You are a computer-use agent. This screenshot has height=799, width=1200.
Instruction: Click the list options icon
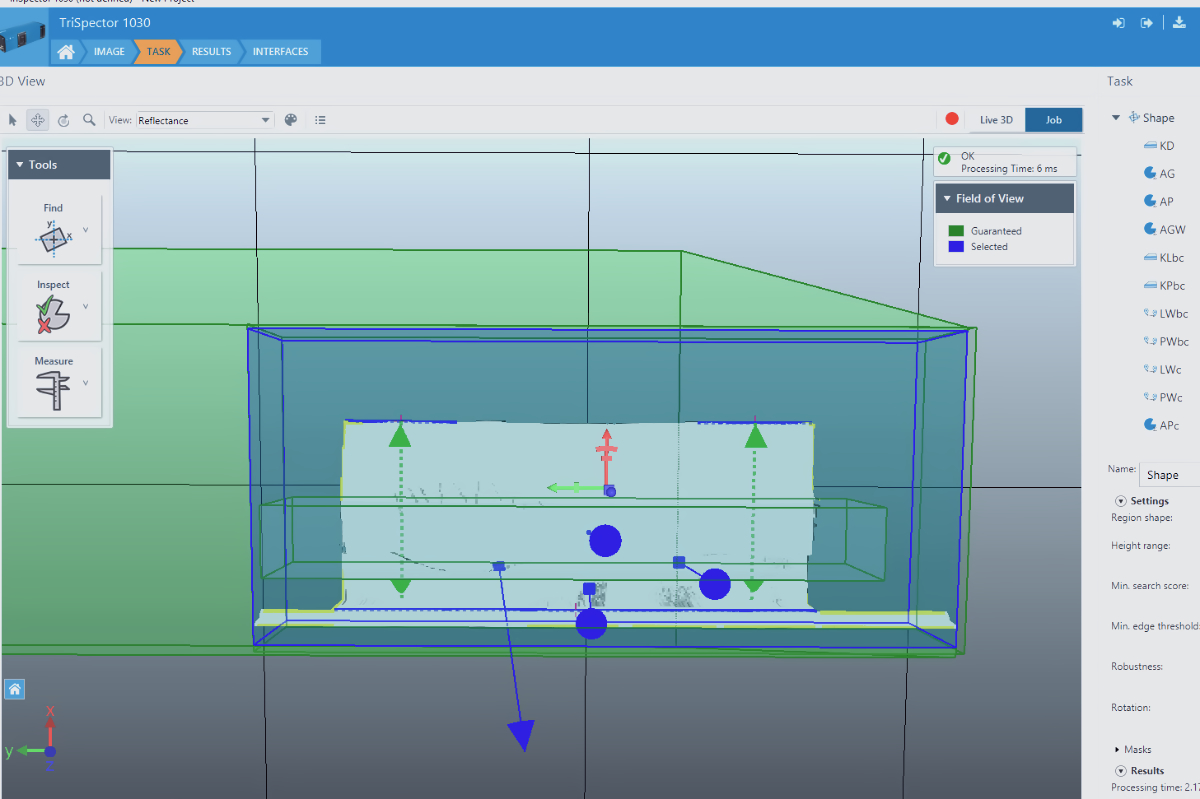coord(320,120)
